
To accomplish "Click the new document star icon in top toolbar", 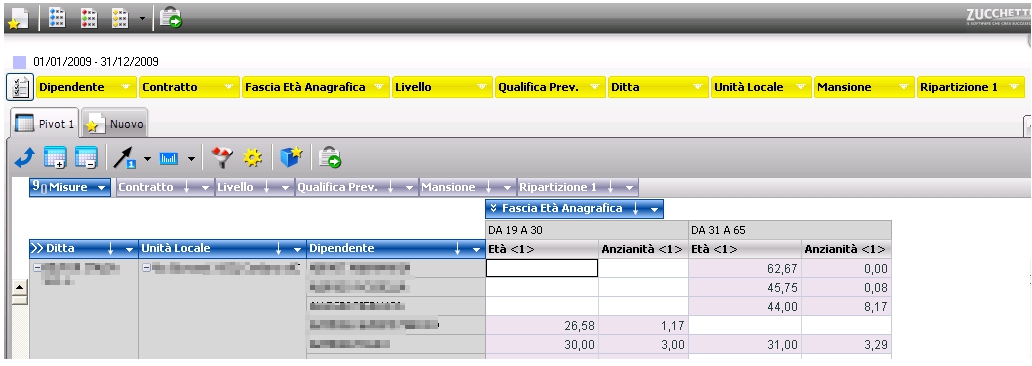I will (18, 18).
